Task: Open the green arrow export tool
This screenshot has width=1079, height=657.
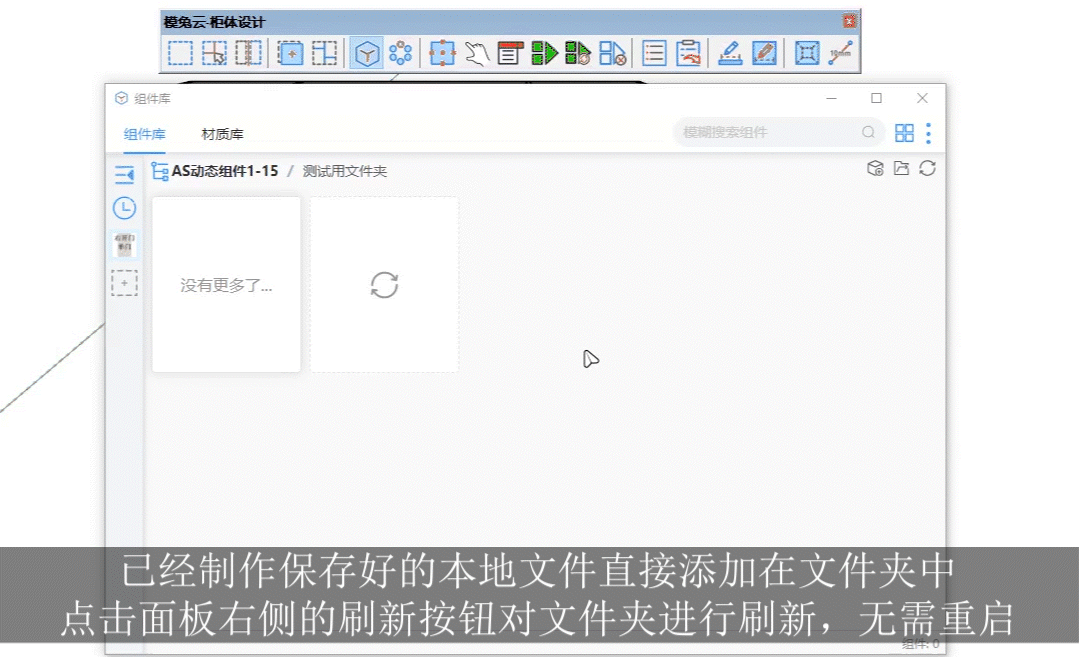Action: tap(545, 53)
